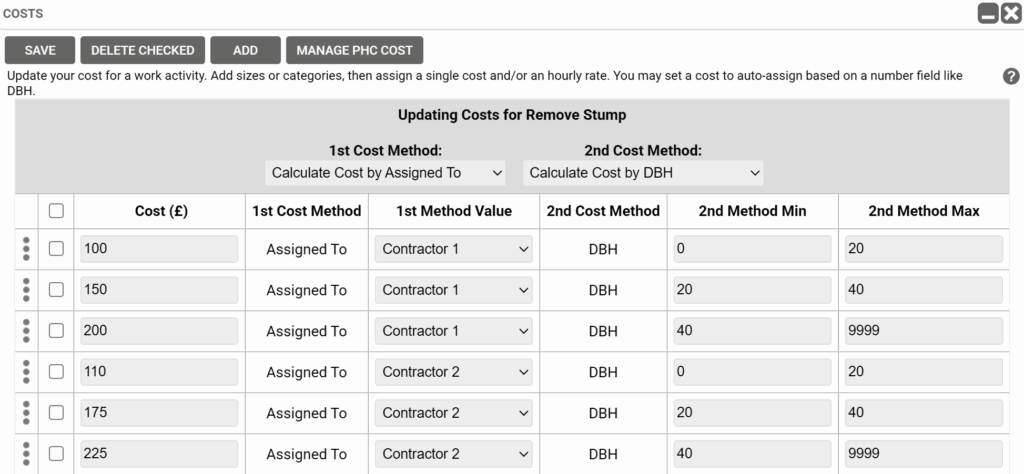Image resolution: width=1024 pixels, height=474 pixels.
Task: Click drag handle dots for cost 200 row
Action: coord(26,331)
